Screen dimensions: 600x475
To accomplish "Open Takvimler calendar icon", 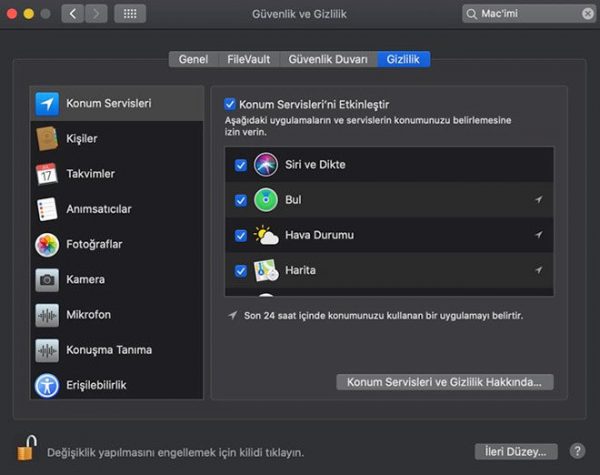I will [x=47, y=174].
